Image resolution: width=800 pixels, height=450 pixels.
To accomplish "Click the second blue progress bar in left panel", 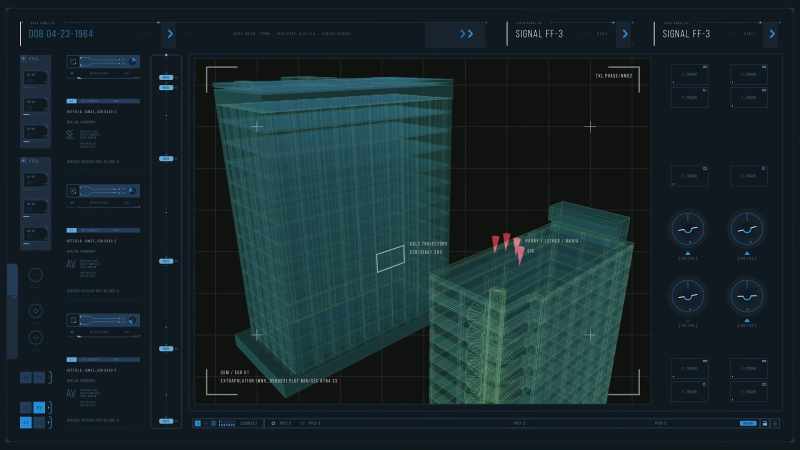I will point(104,231).
